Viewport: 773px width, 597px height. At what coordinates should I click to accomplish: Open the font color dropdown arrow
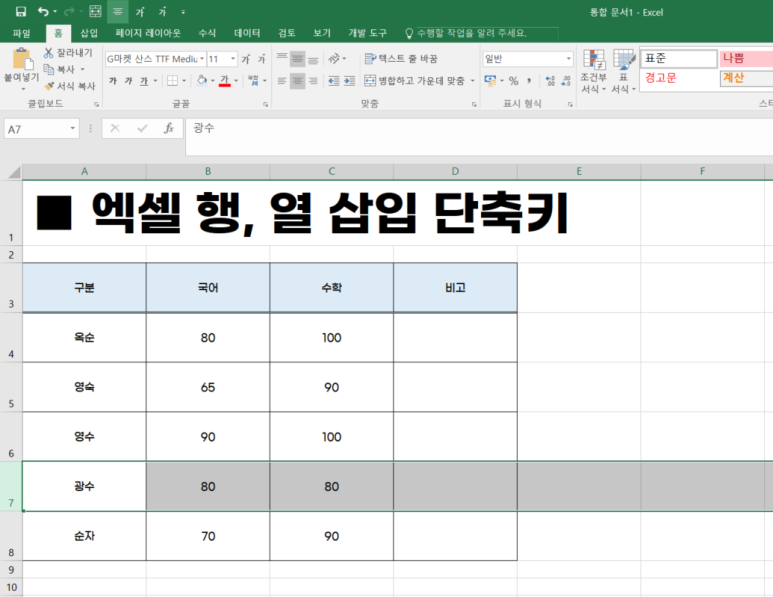pos(236,81)
